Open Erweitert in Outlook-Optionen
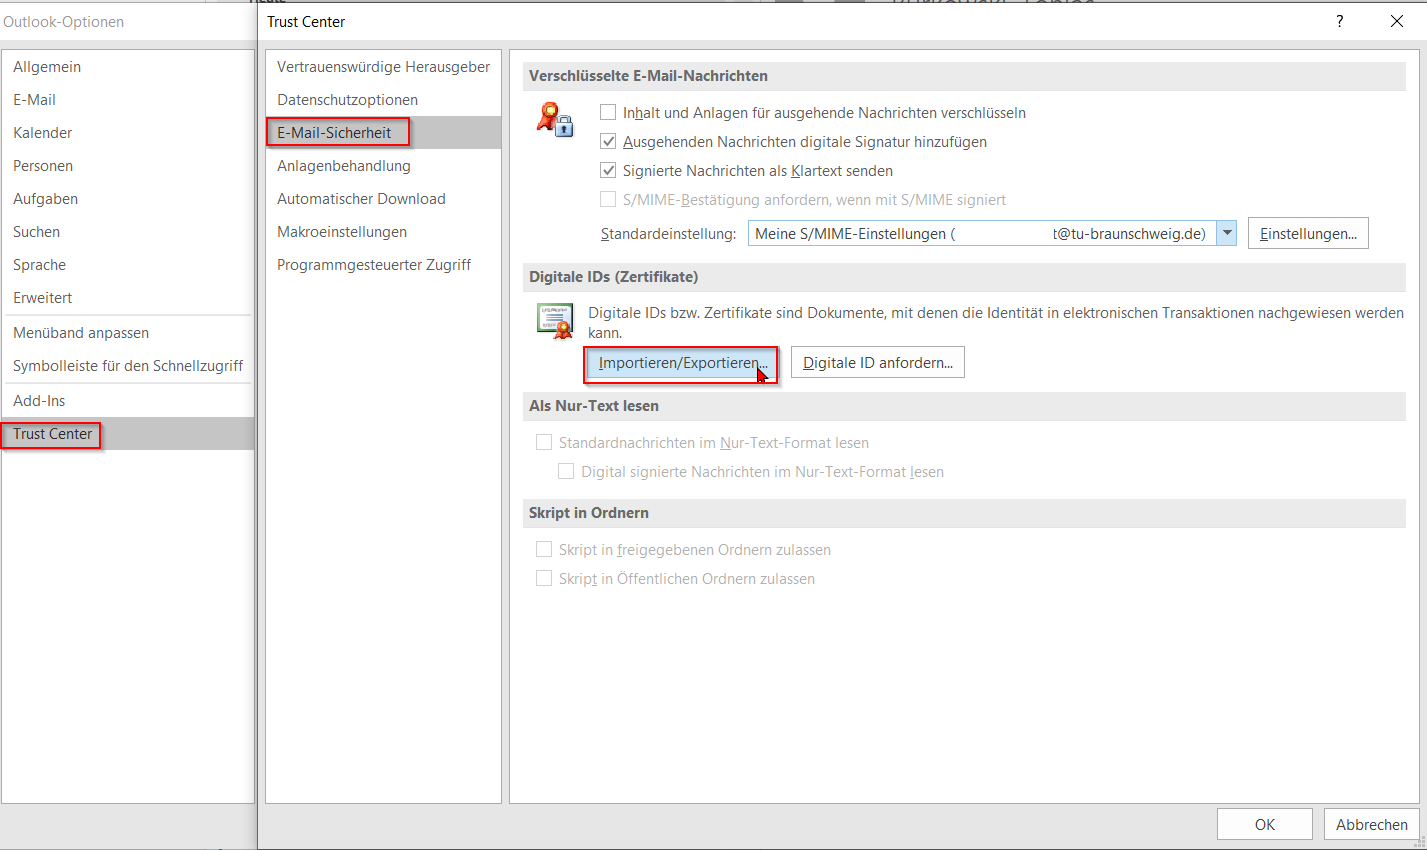The image size is (1427, 850). click(128, 298)
